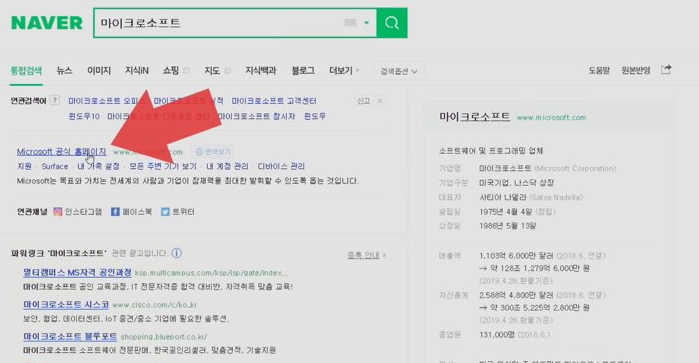699x363 pixels.
Task: Open the 디바이스 관리 sublink
Action: tap(281, 166)
